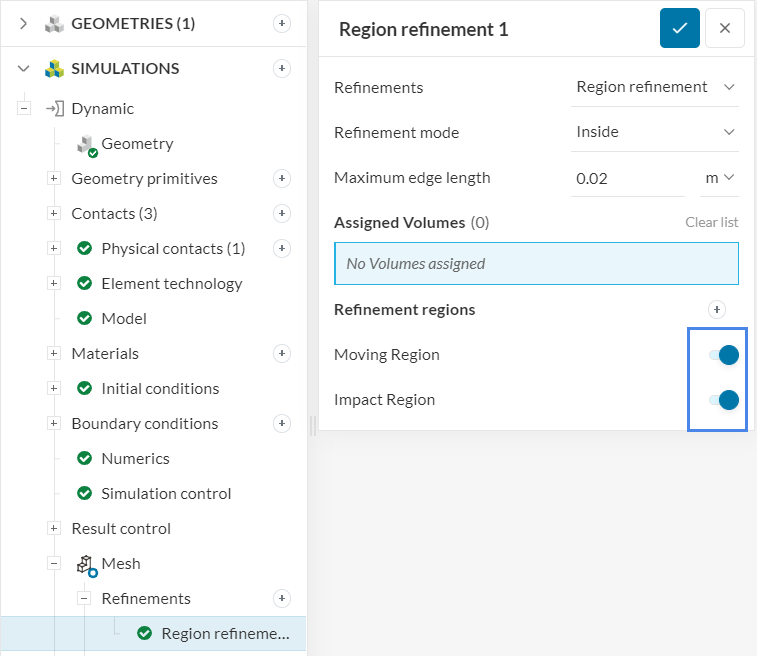Image resolution: width=757 pixels, height=656 pixels.
Task: Add a new mesh refinement plus icon
Action: [x=282, y=598]
